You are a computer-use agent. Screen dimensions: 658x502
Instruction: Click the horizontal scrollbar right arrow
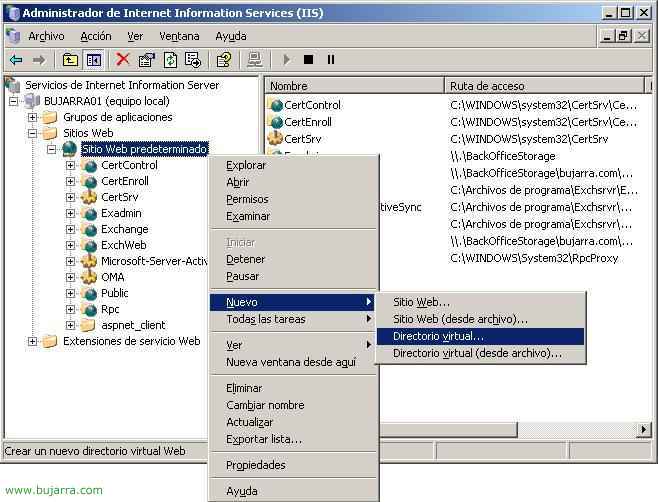(x=644, y=430)
